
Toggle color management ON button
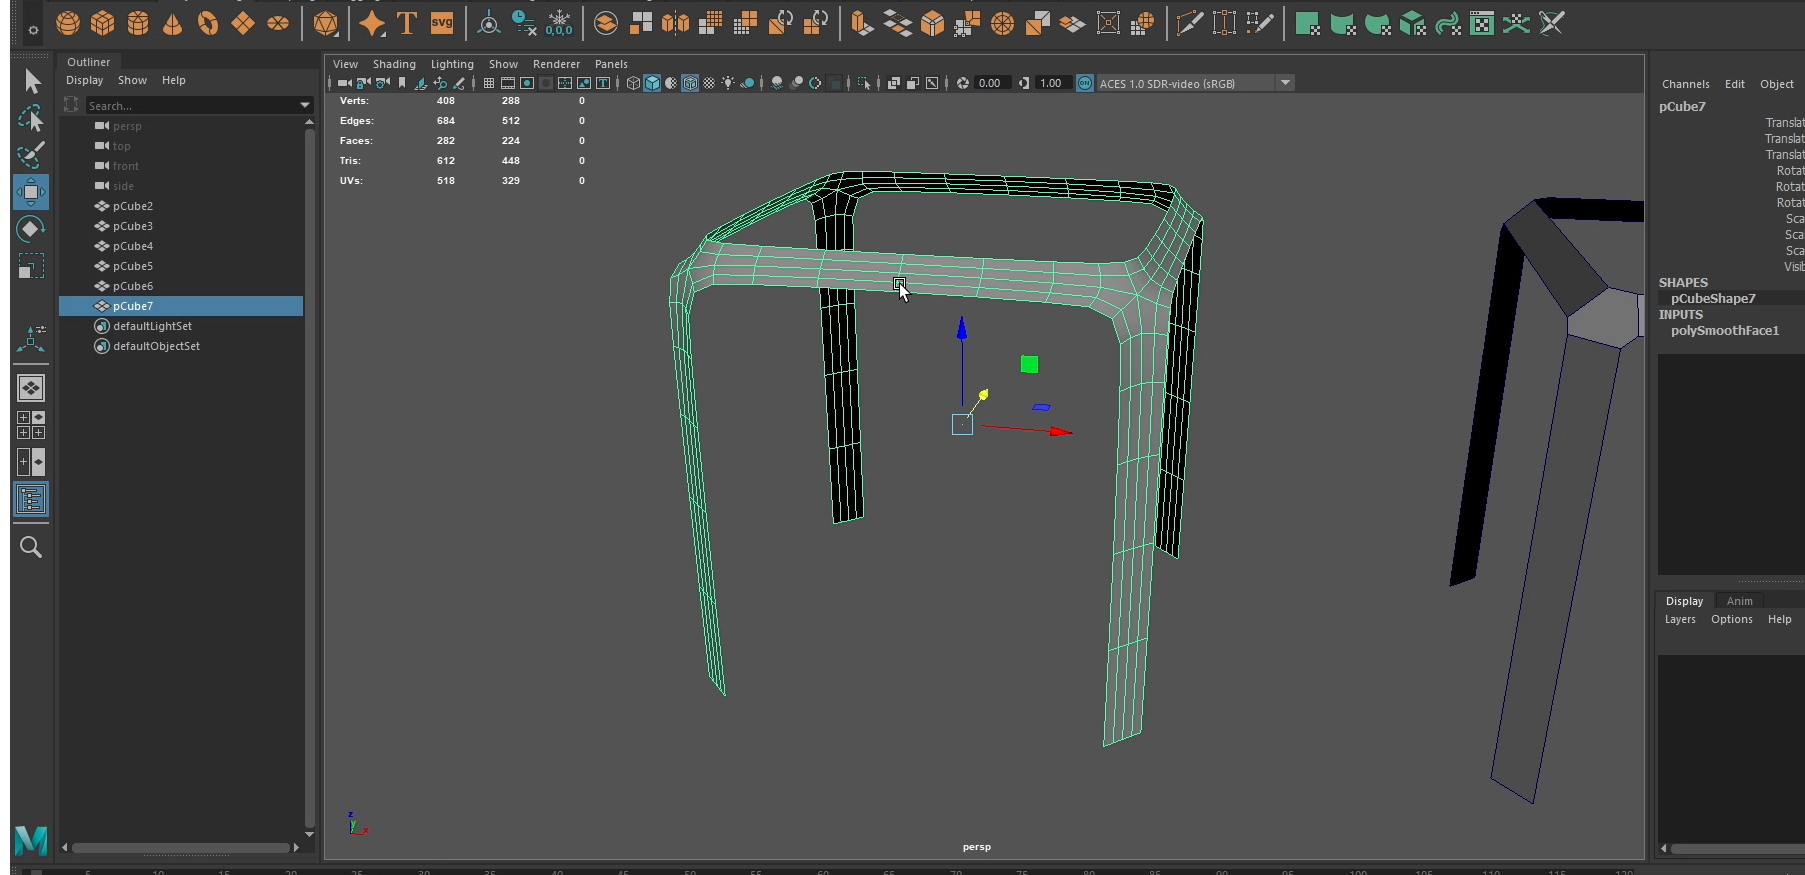(1085, 83)
